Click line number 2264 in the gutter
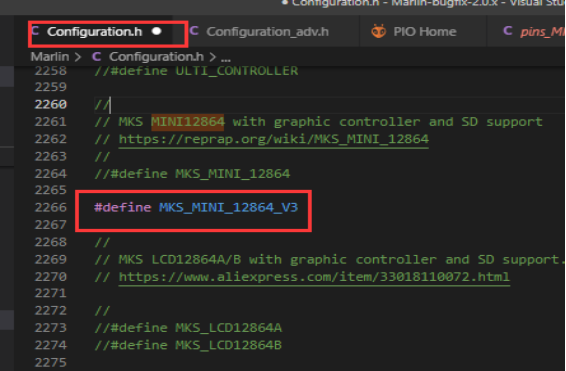Viewport: 566px width, 371px height. [x=51, y=174]
